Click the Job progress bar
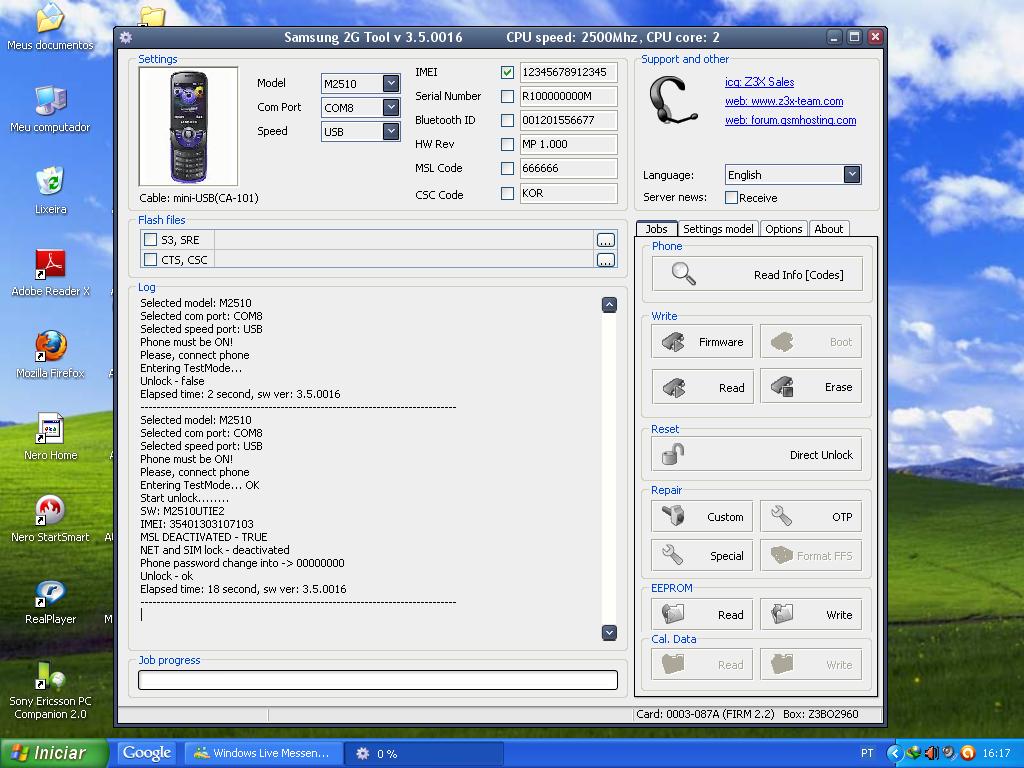The height and width of the screenshot is (768, 1024). pyautogui.click(x=377, y=680)
